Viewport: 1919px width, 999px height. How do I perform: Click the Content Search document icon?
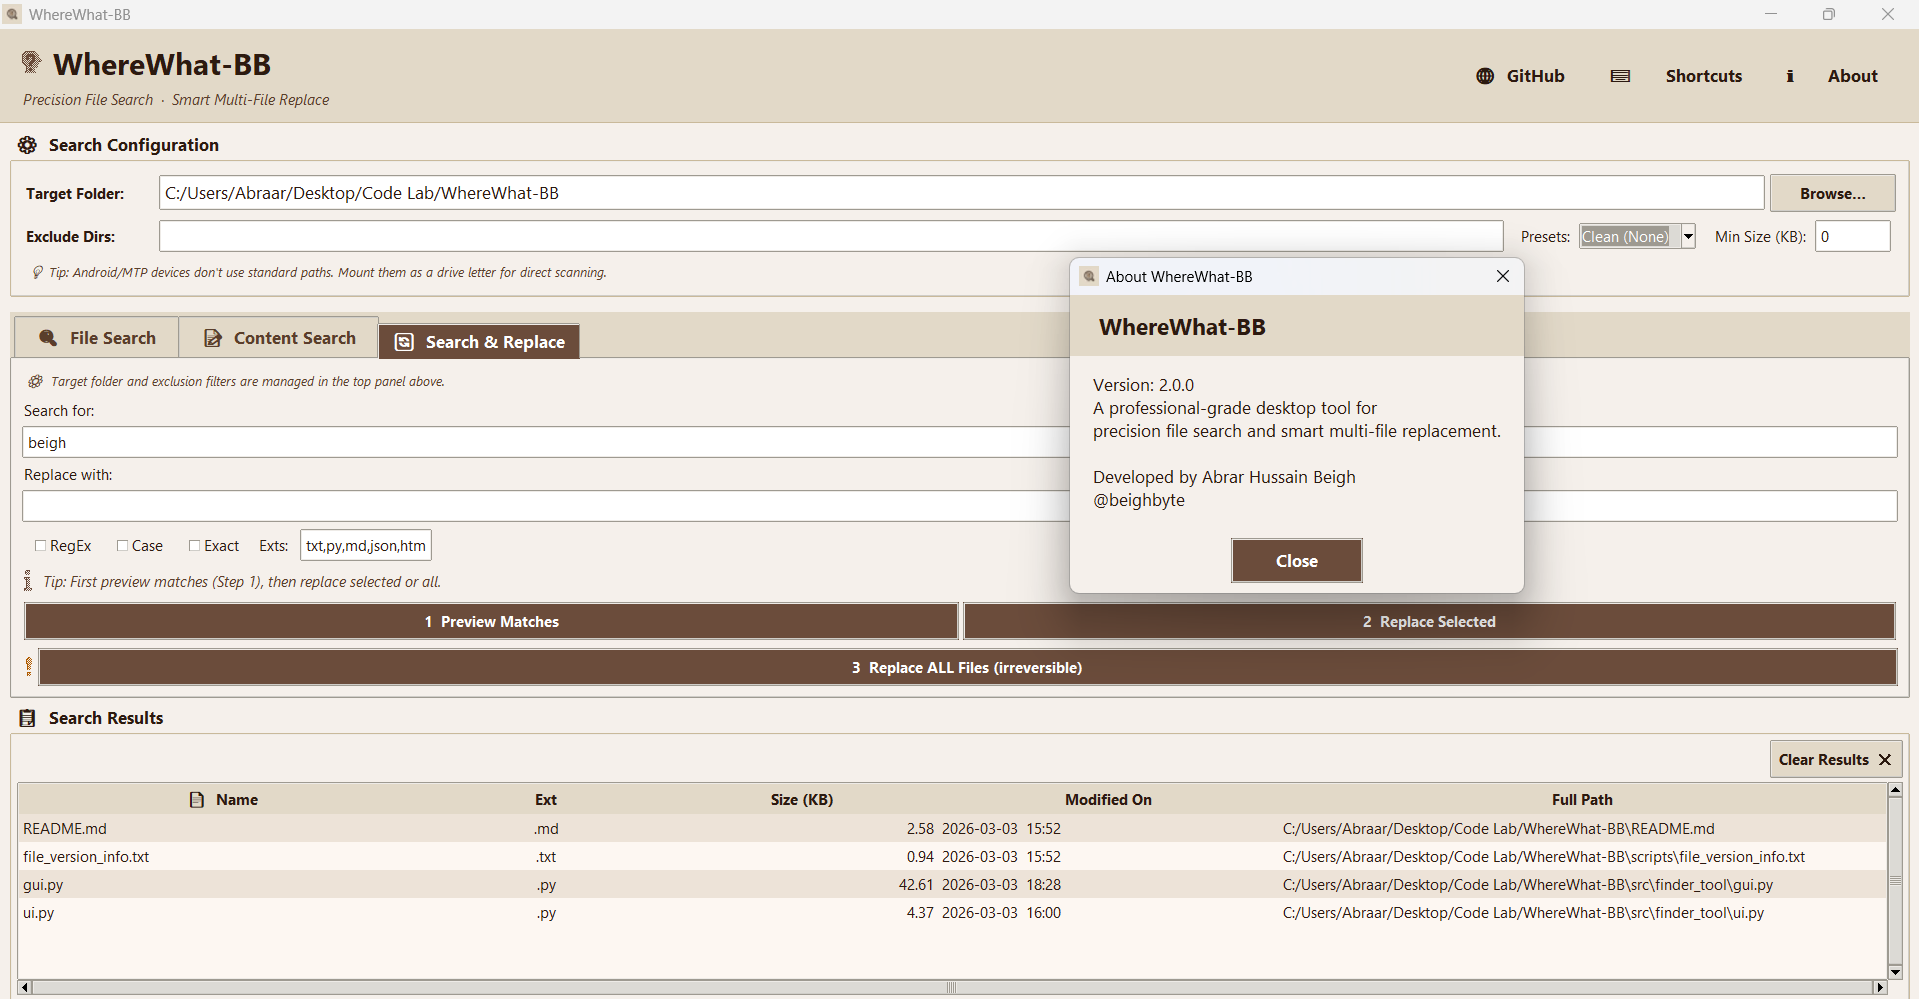pos(213,338)
